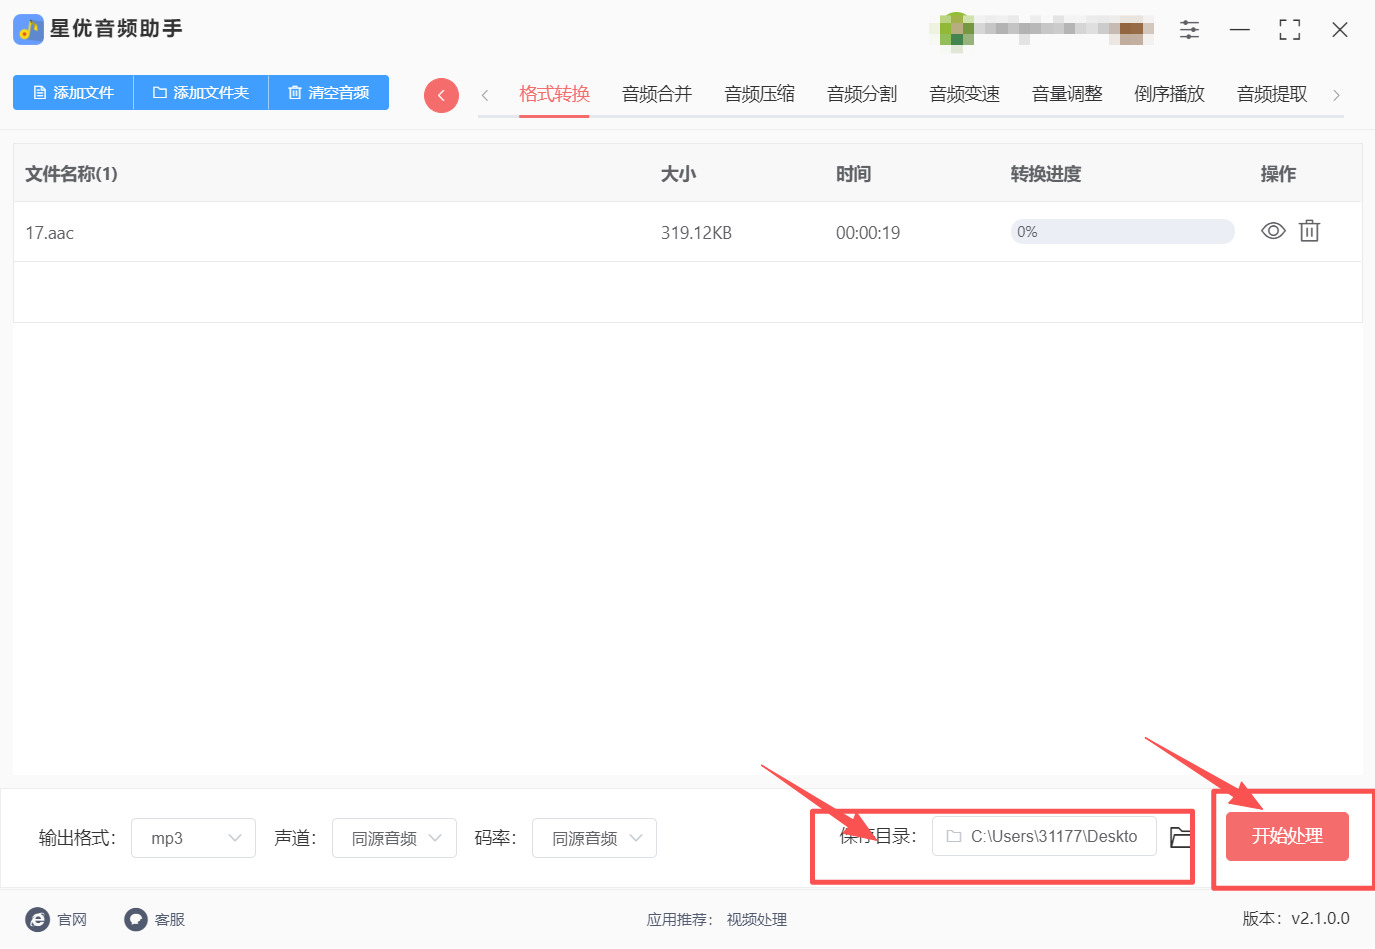Click the 清空音频 button

[329, 93]
